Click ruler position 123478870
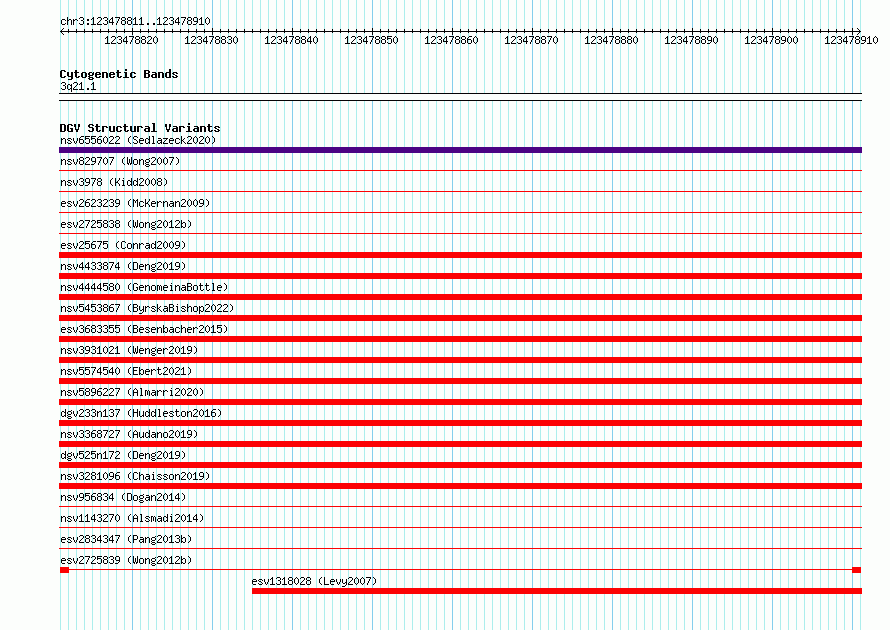 pos(532,40)
